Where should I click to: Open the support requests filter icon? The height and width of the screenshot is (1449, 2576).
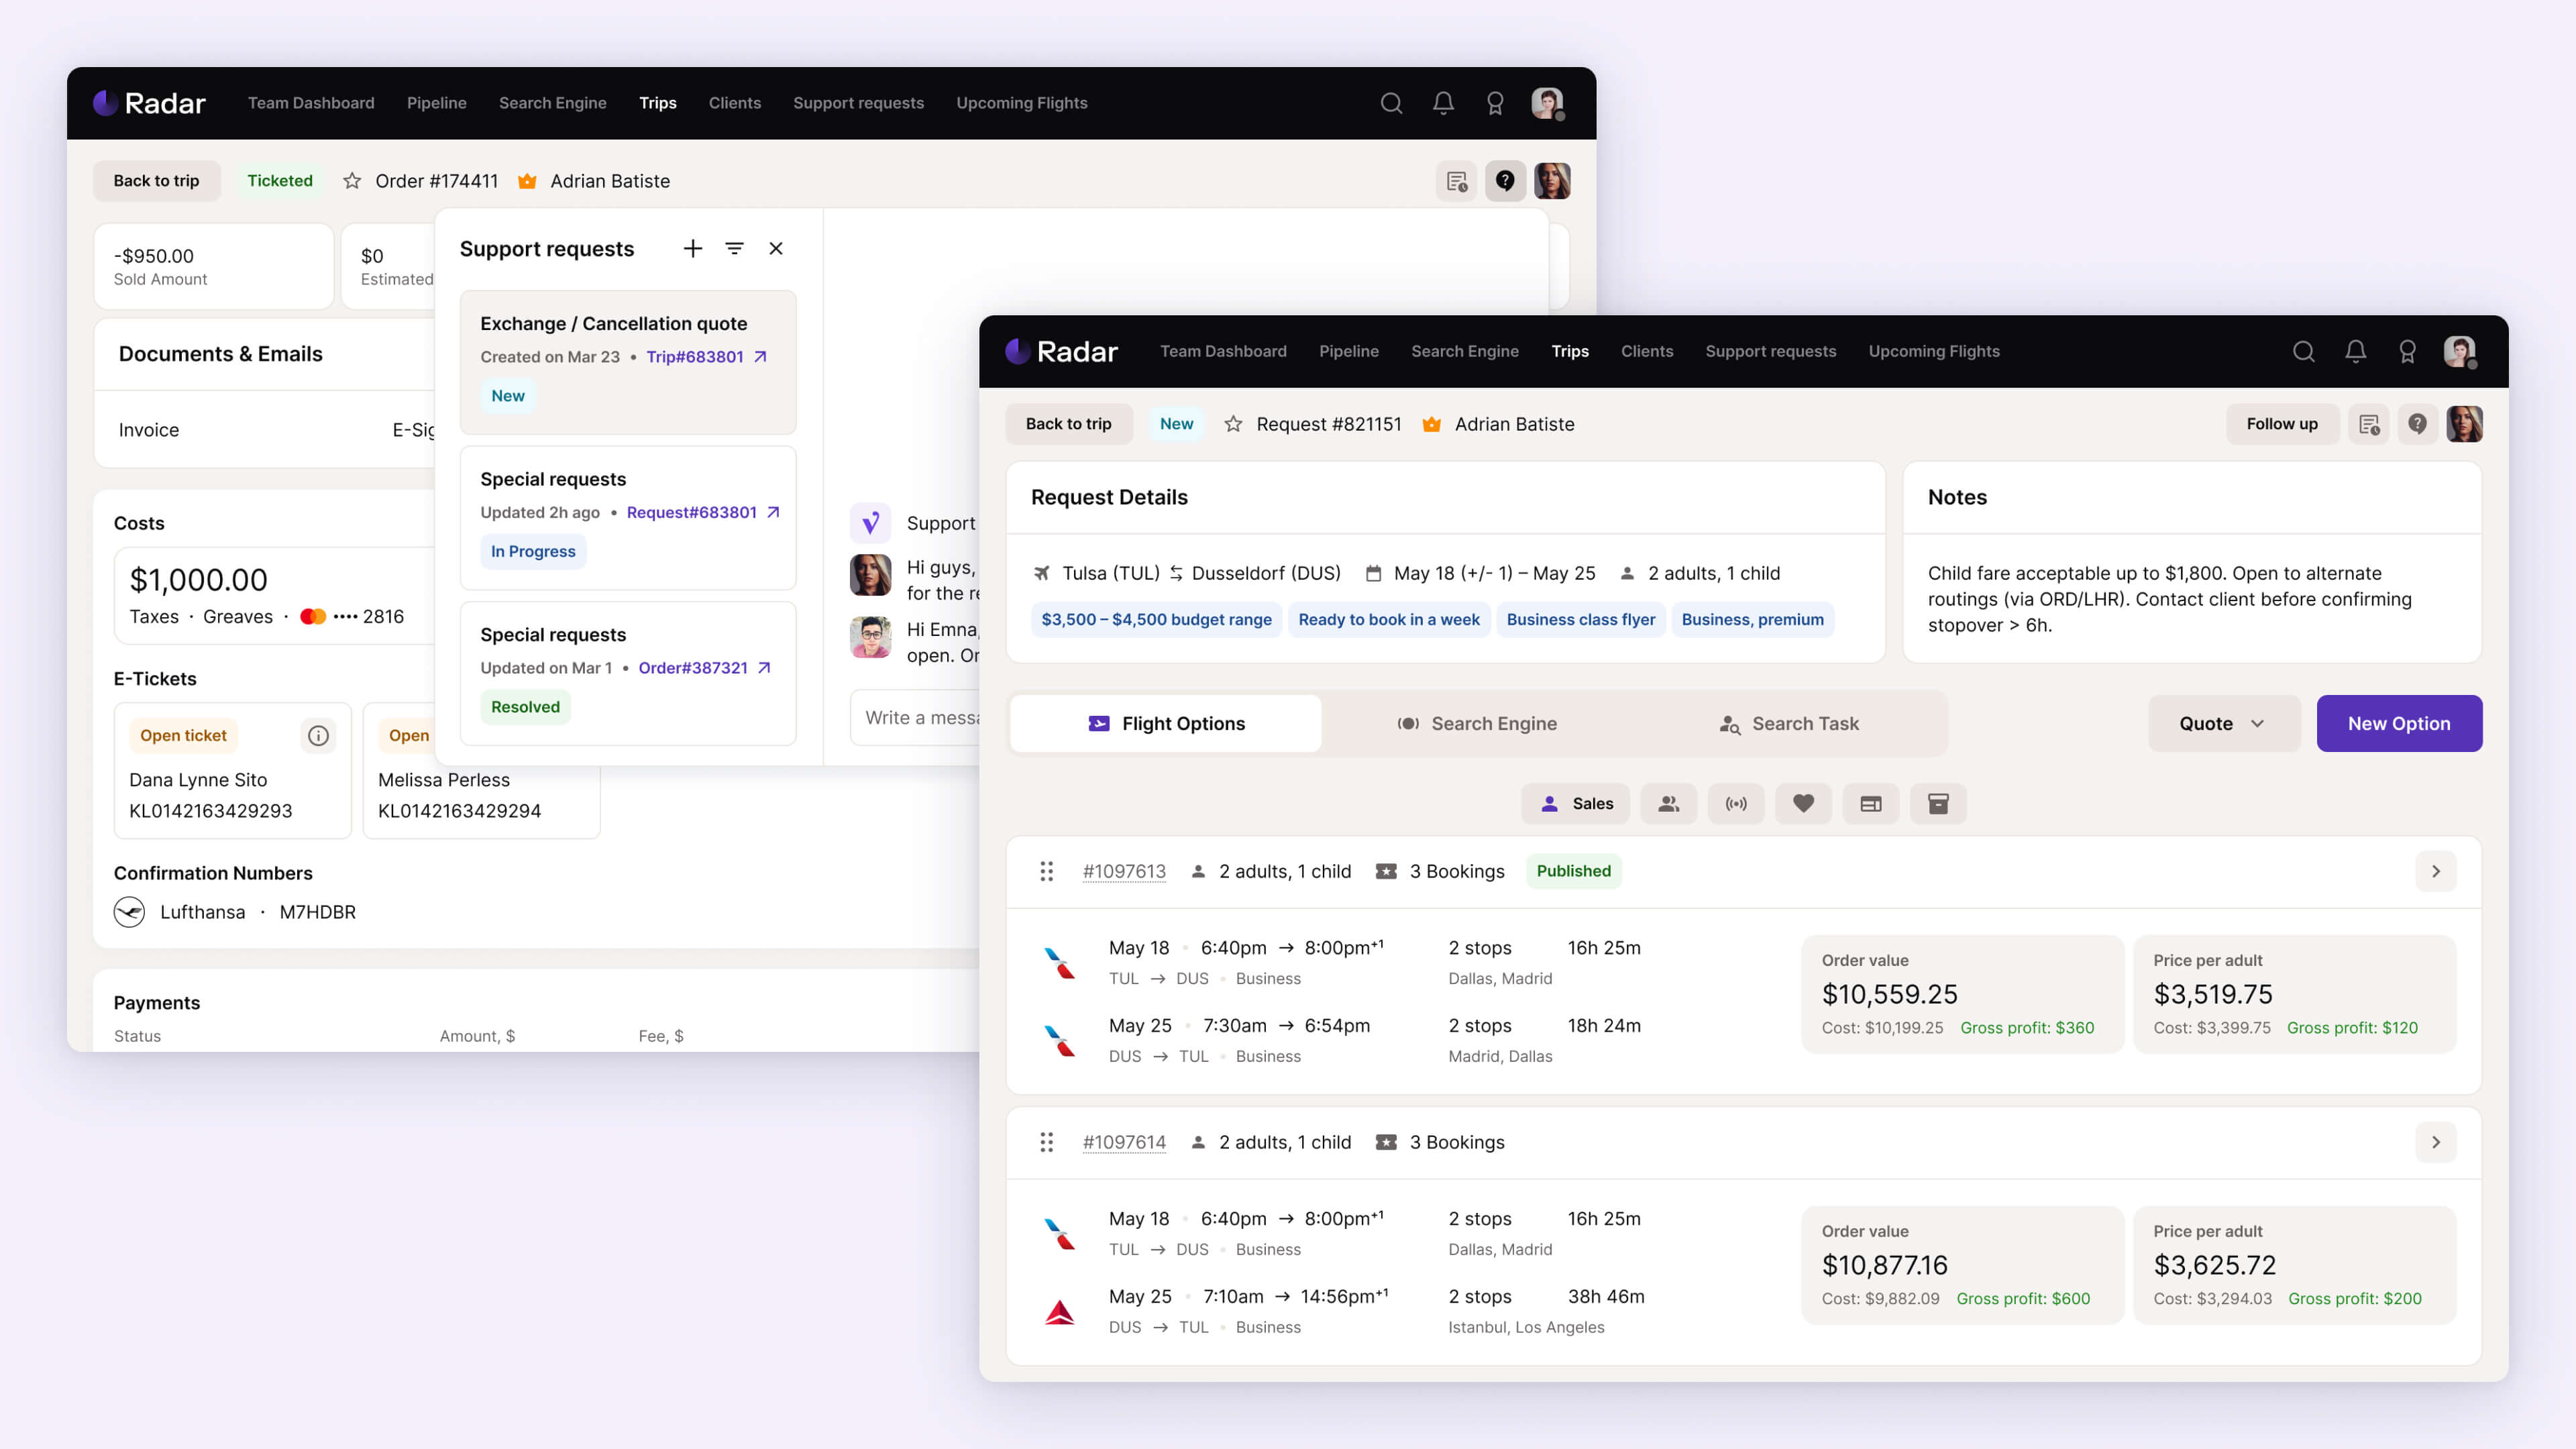tap(734, 248)
